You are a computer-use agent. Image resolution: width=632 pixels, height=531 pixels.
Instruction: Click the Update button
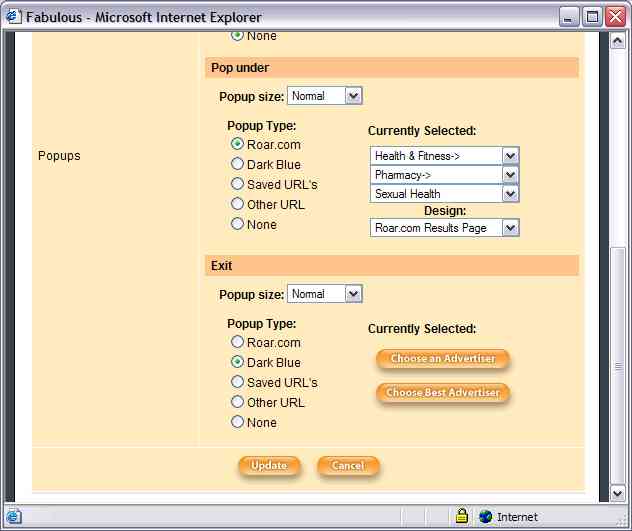[269, 466]
